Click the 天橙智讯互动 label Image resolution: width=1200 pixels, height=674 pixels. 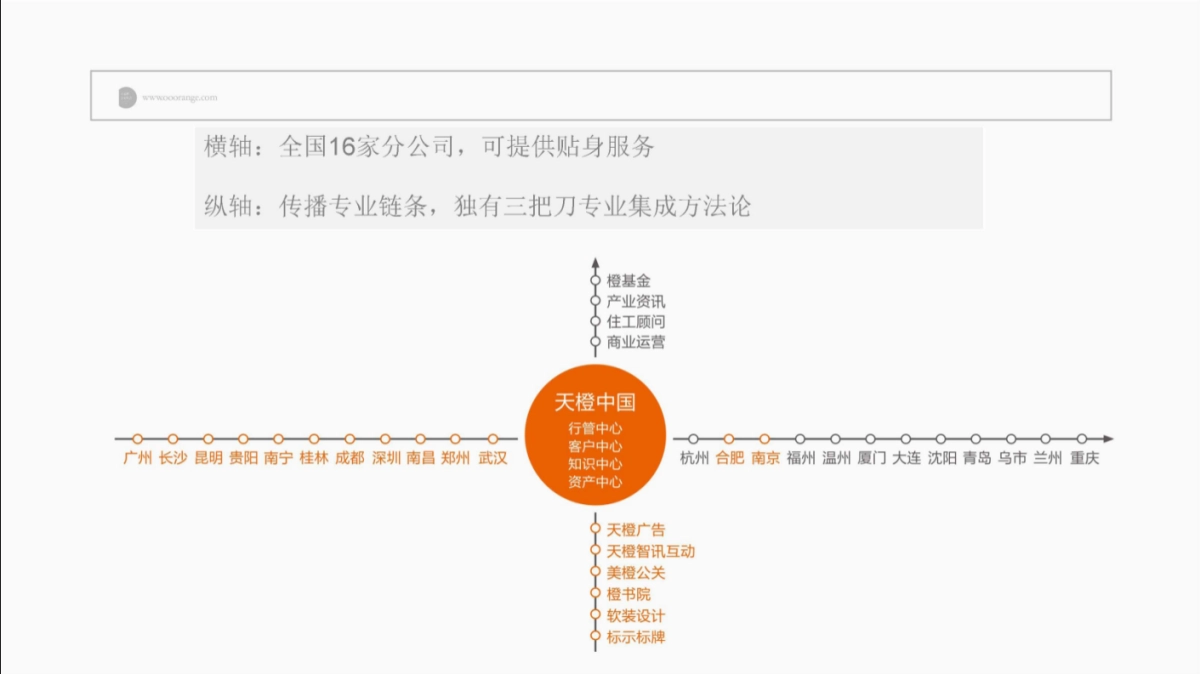(x=652, y=551)
